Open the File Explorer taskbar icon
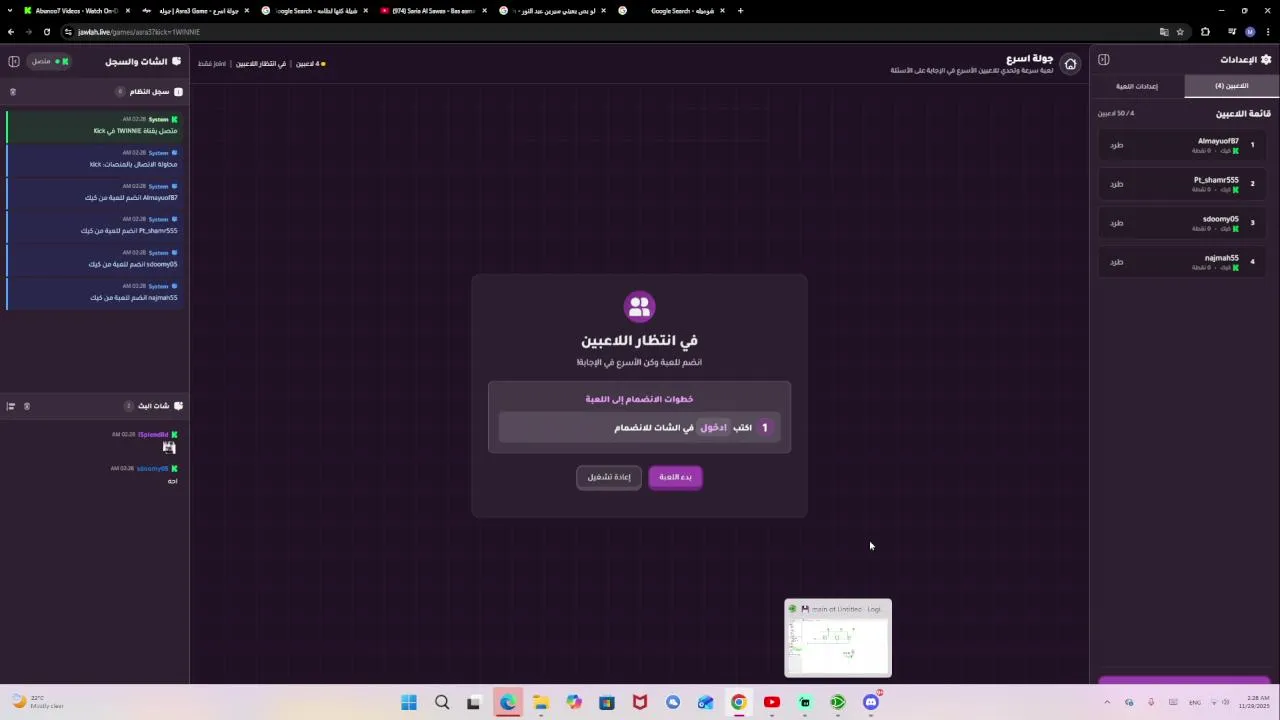Image resolution: width=1280 pixels, height=720 pixels. point(541,702)
